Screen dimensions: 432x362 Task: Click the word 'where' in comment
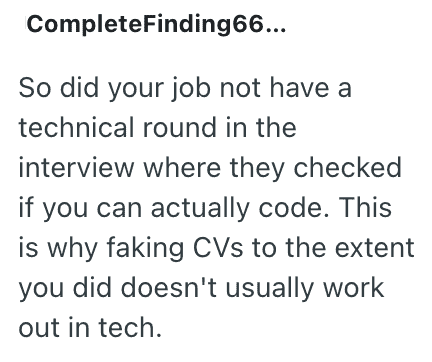pos(182,168)
